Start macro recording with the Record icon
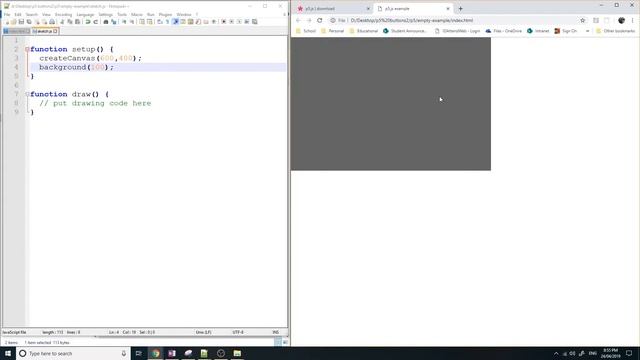The width and height of the screenshot is (640, 360). click(224, 22)
